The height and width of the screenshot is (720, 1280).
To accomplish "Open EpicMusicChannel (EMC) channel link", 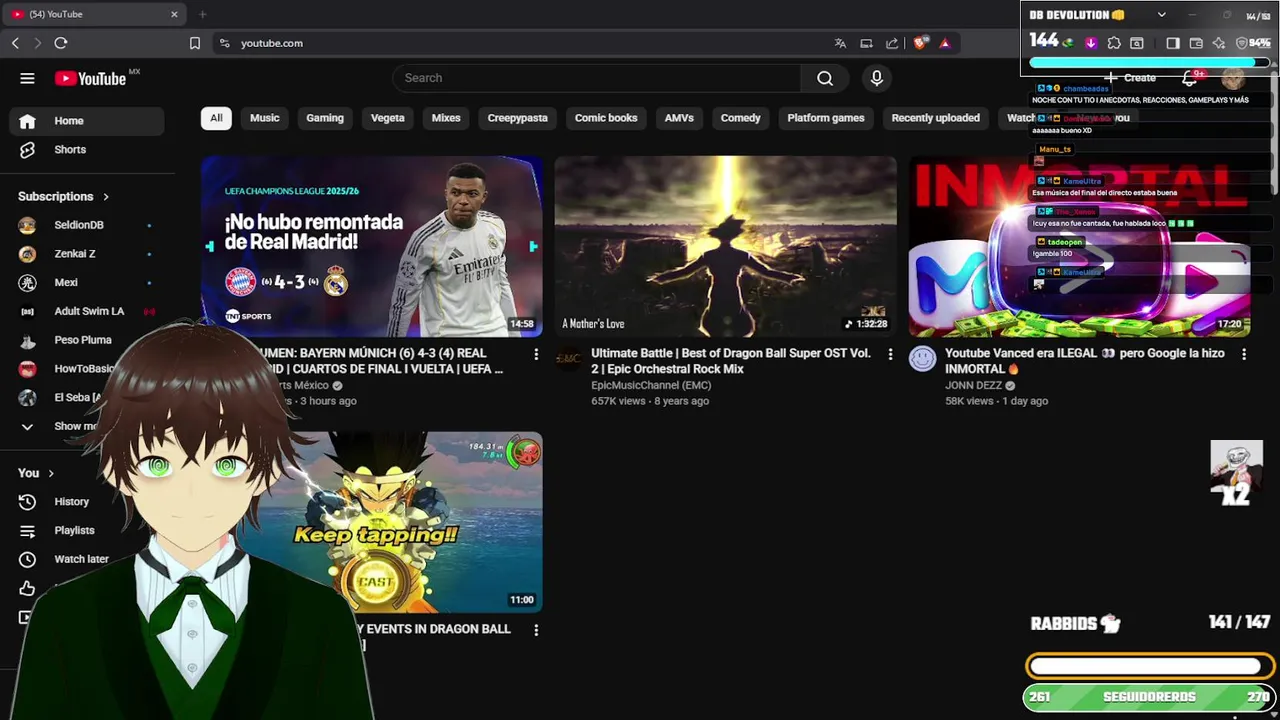I will [651, 385].
